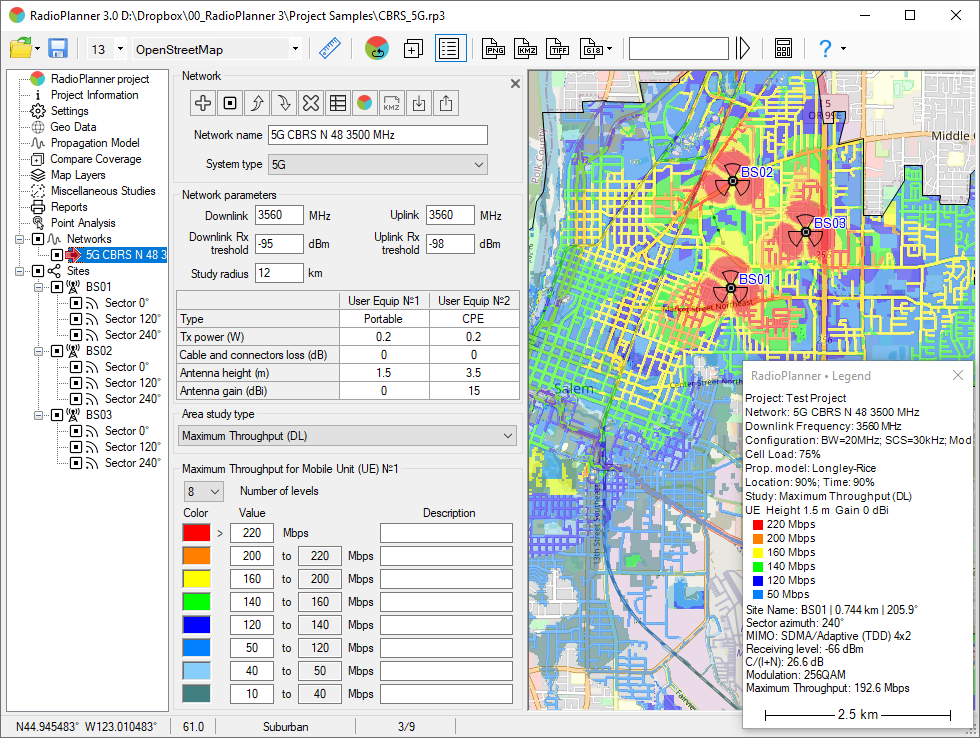The height and width of the screenshot is (738, 980).
Task: Run the calculation with the calculator icon
Action: click(x=783, y=48)
